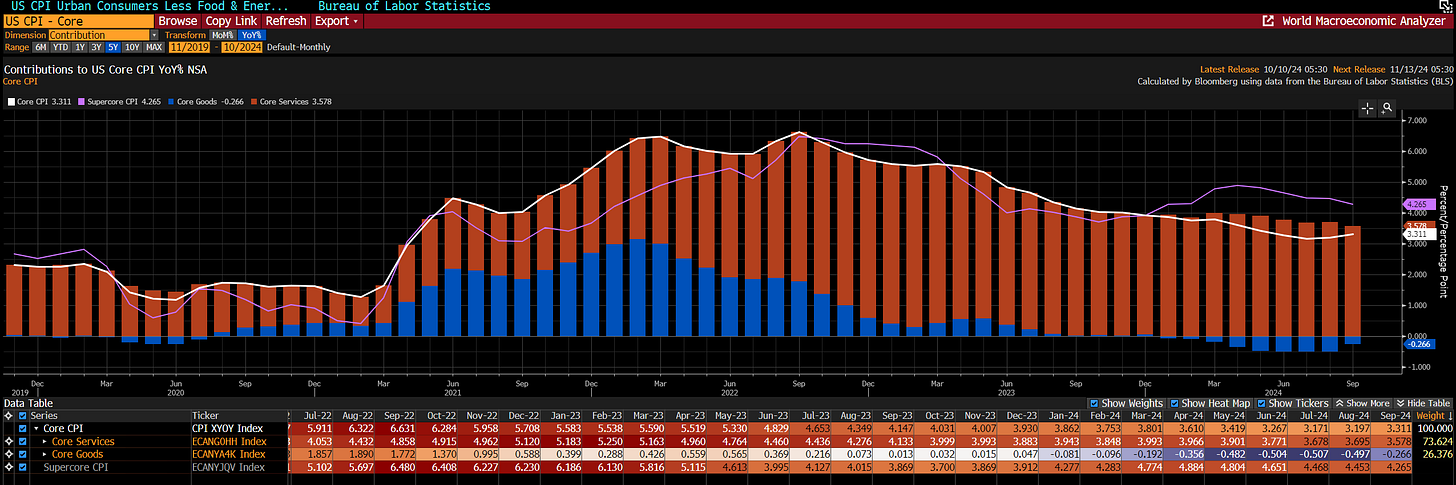
Task: Uncheck the Core Goods series checkbox
Action: tap(22, 454)
